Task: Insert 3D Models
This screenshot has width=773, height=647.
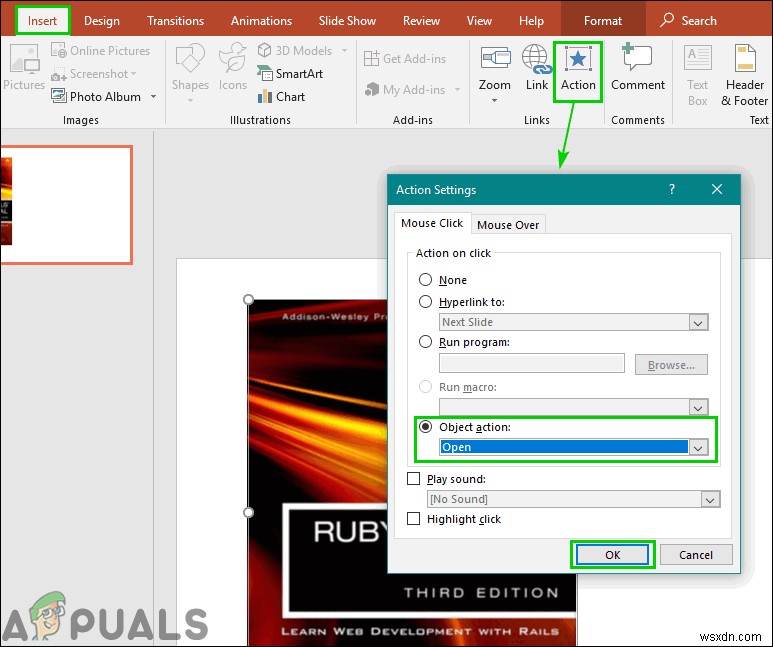Action: [x=295, y=50]
